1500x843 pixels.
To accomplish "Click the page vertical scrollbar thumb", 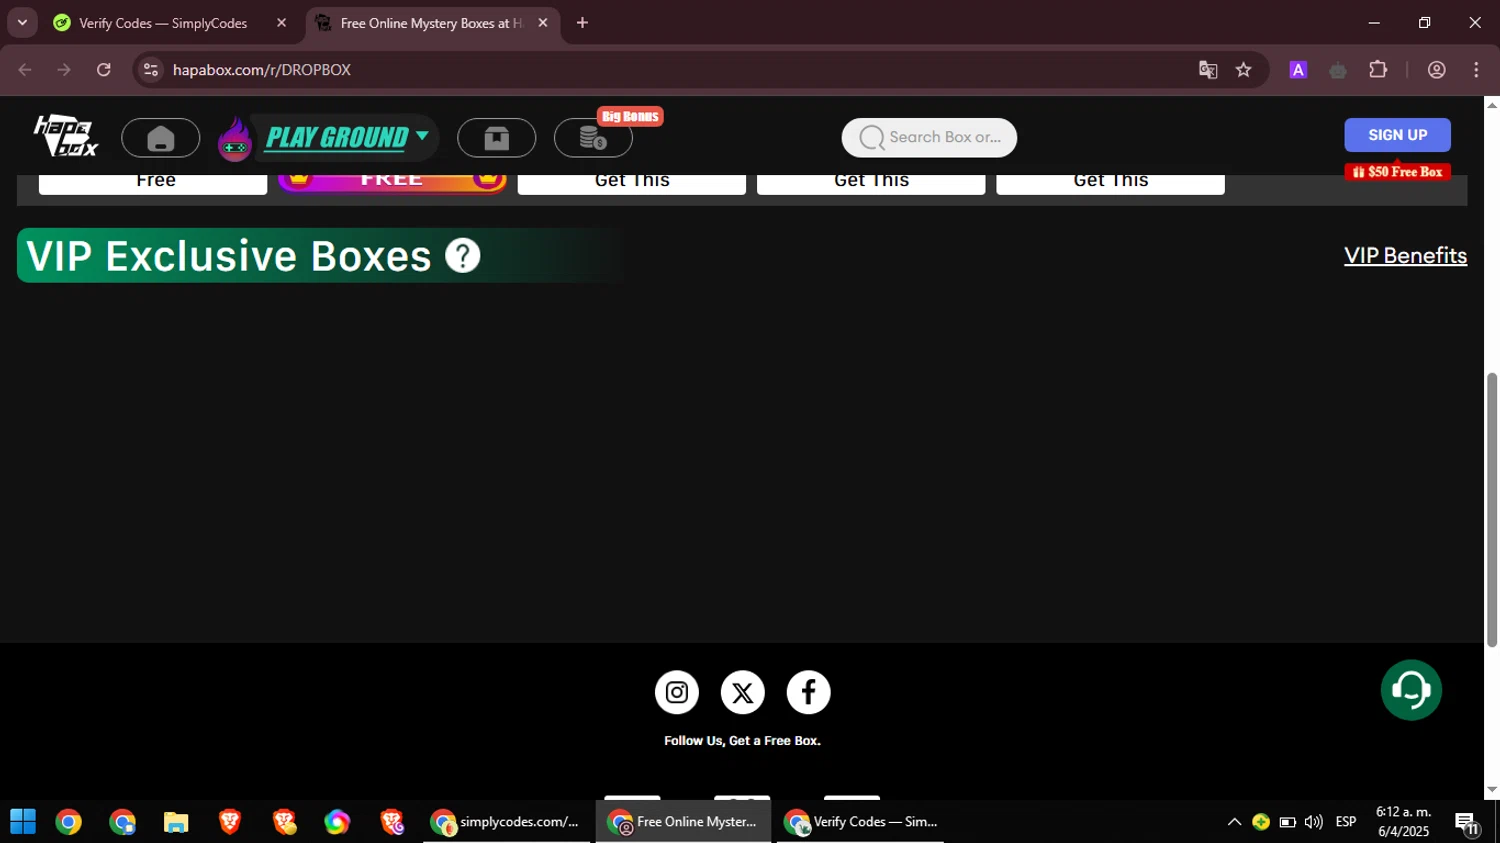I will 1492,510.
